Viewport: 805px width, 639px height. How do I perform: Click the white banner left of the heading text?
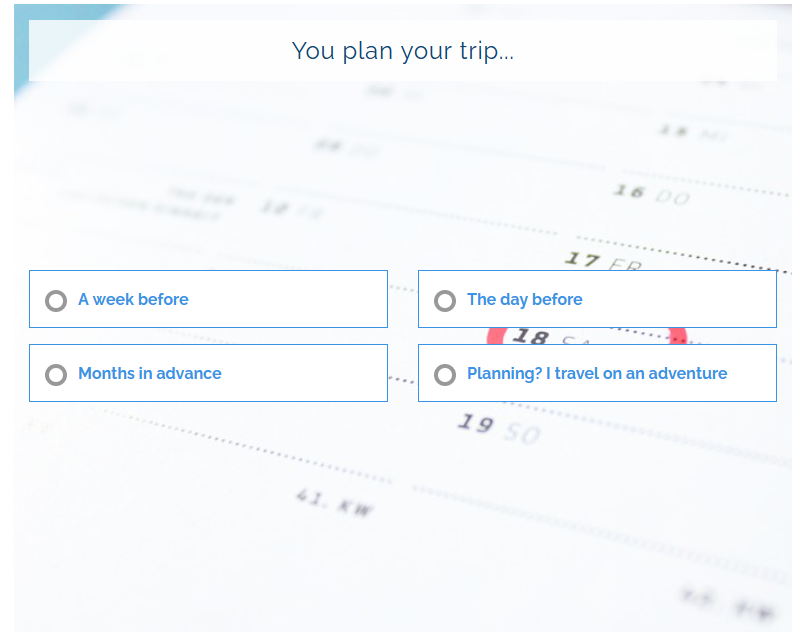[x=150, y=51]
